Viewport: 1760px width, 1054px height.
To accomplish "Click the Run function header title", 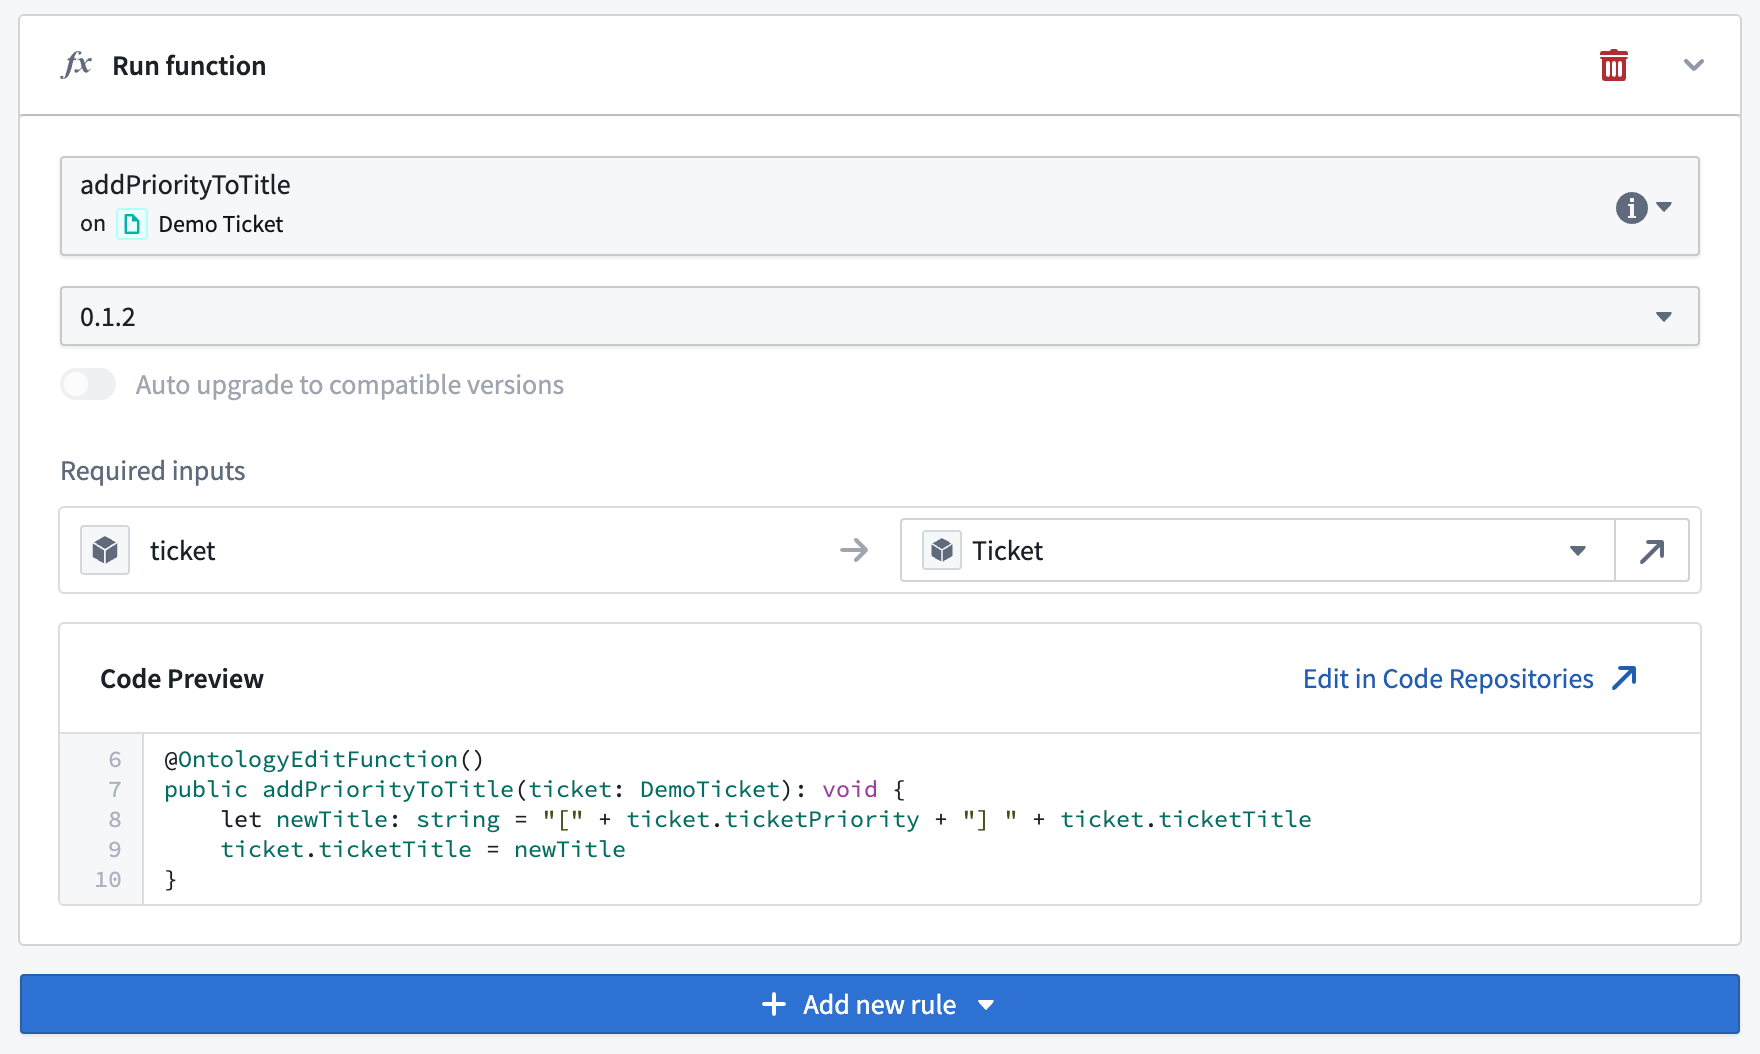I will [x=189, y=66].
